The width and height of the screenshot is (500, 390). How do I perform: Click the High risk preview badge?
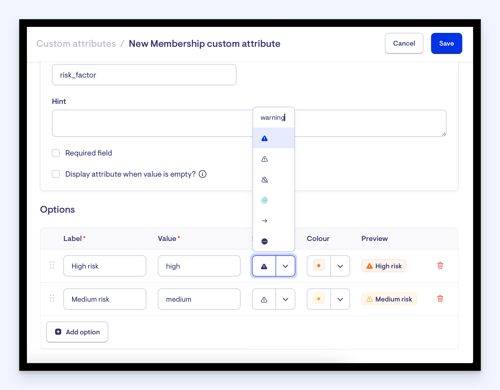pyautogui.click(x=384, y=266)
